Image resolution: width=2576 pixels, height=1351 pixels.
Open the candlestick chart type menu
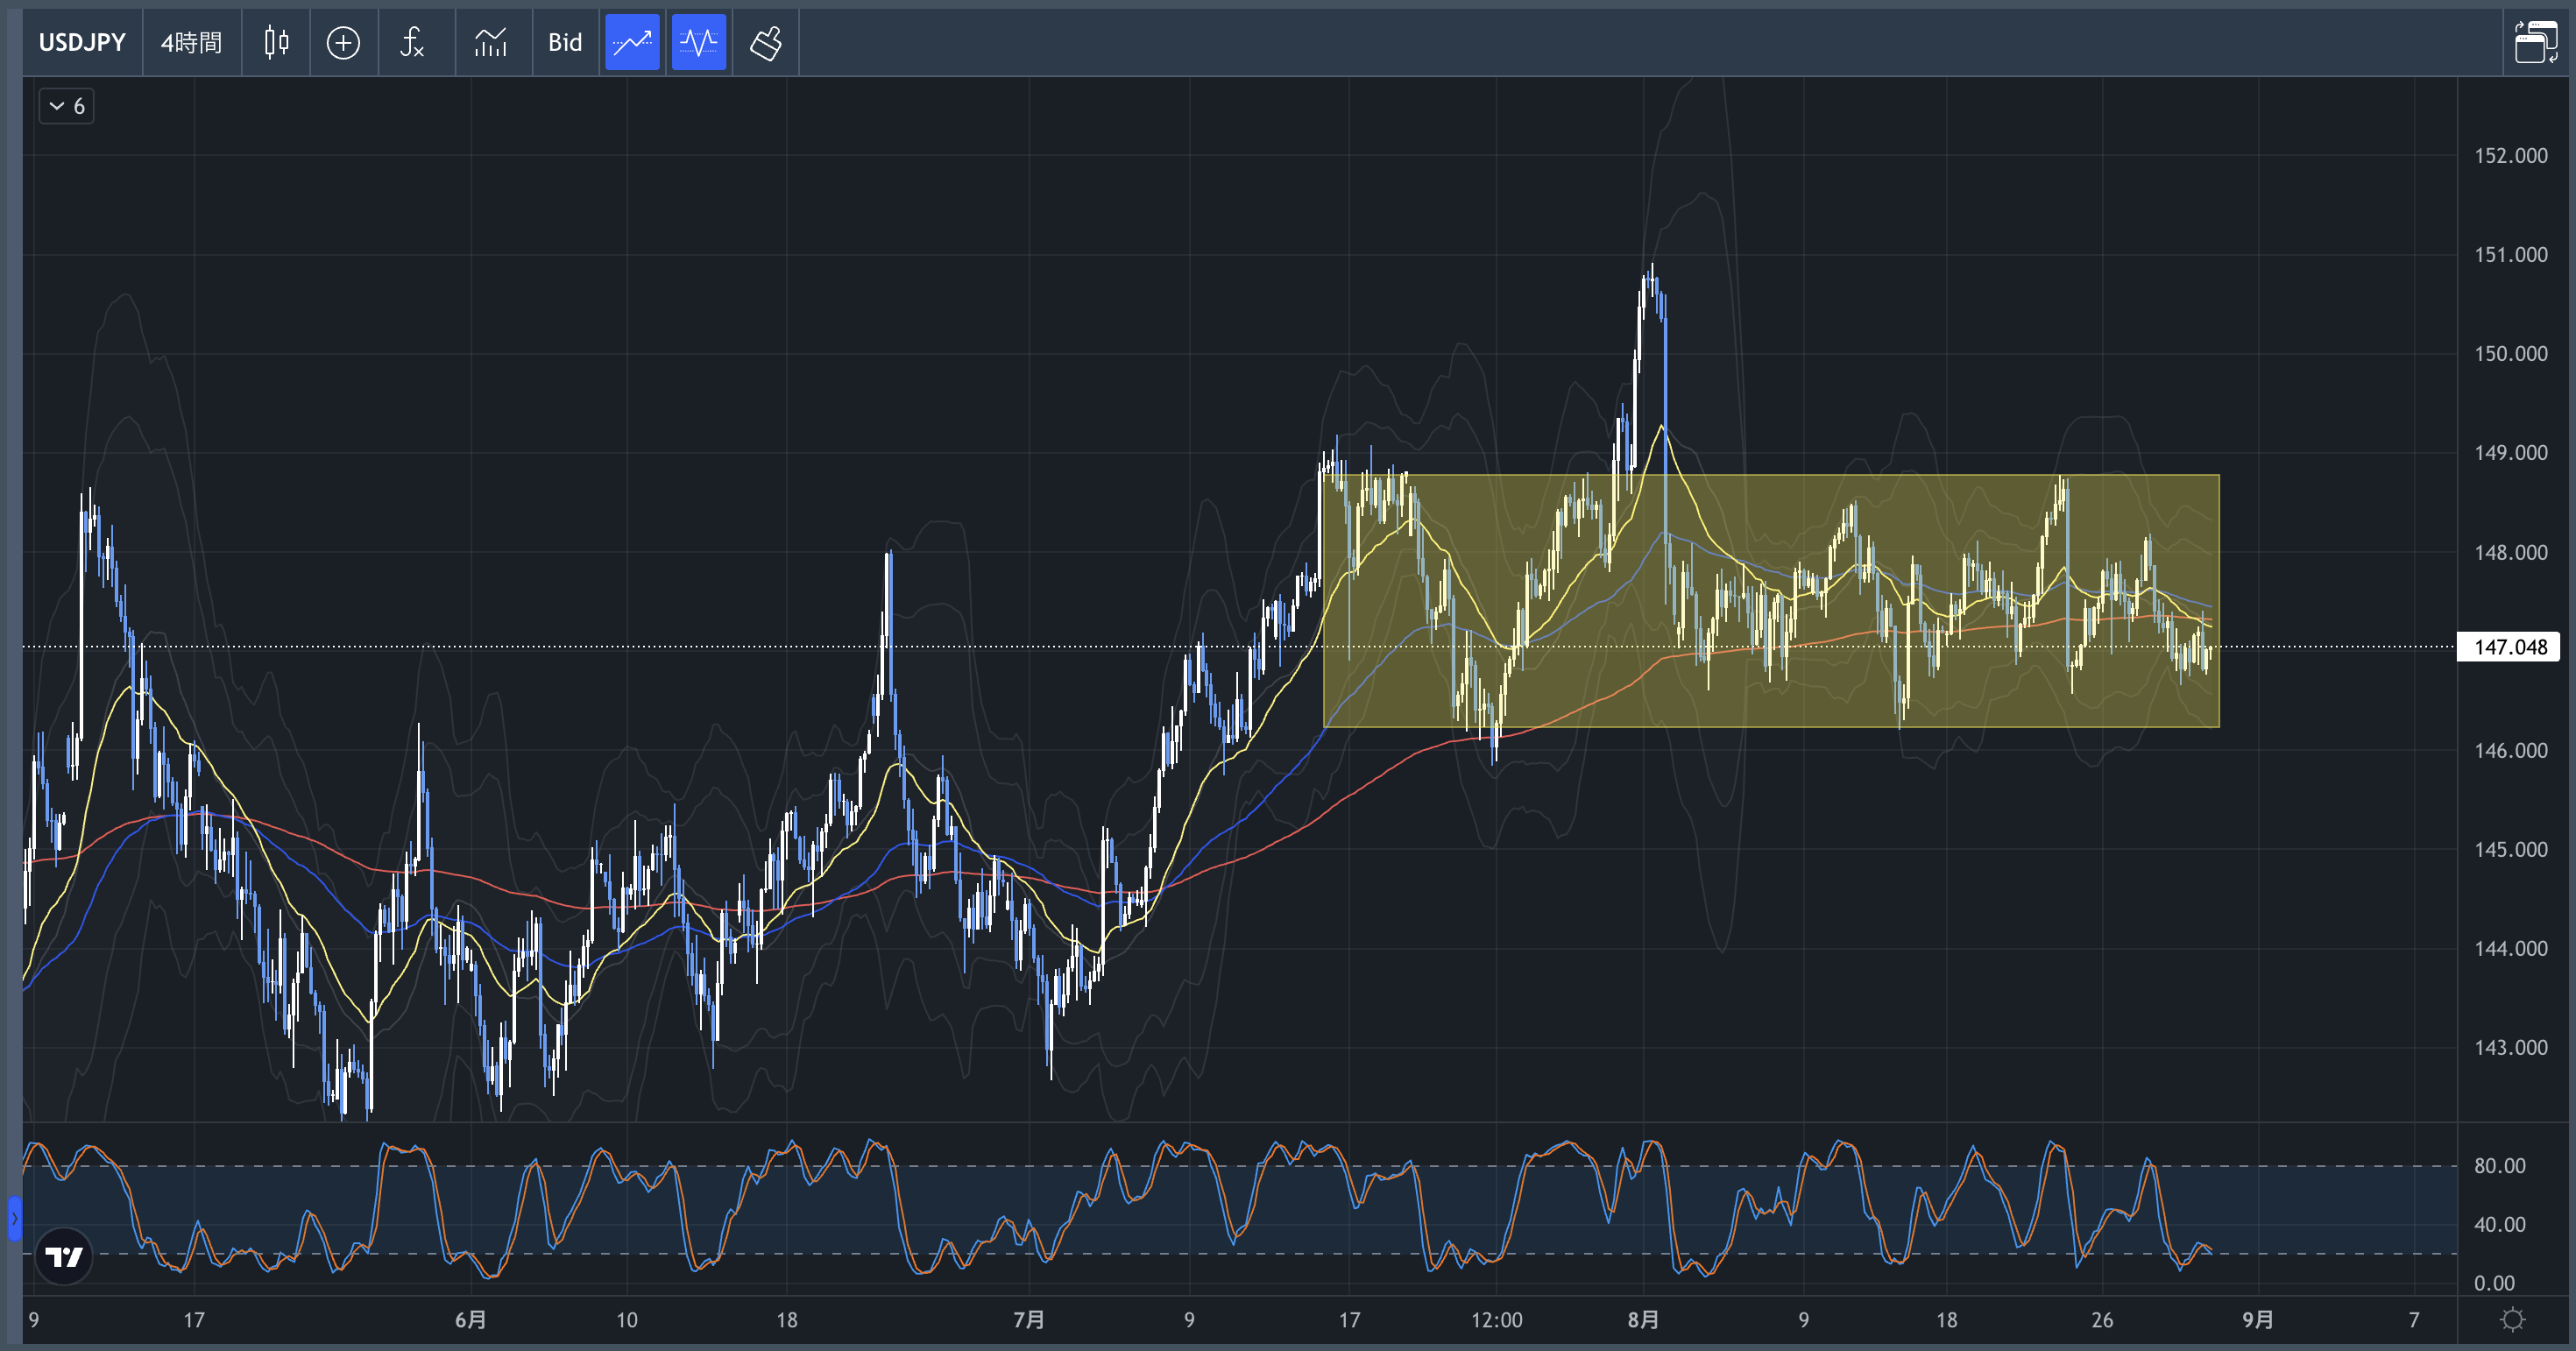click(x=276, y=42)
